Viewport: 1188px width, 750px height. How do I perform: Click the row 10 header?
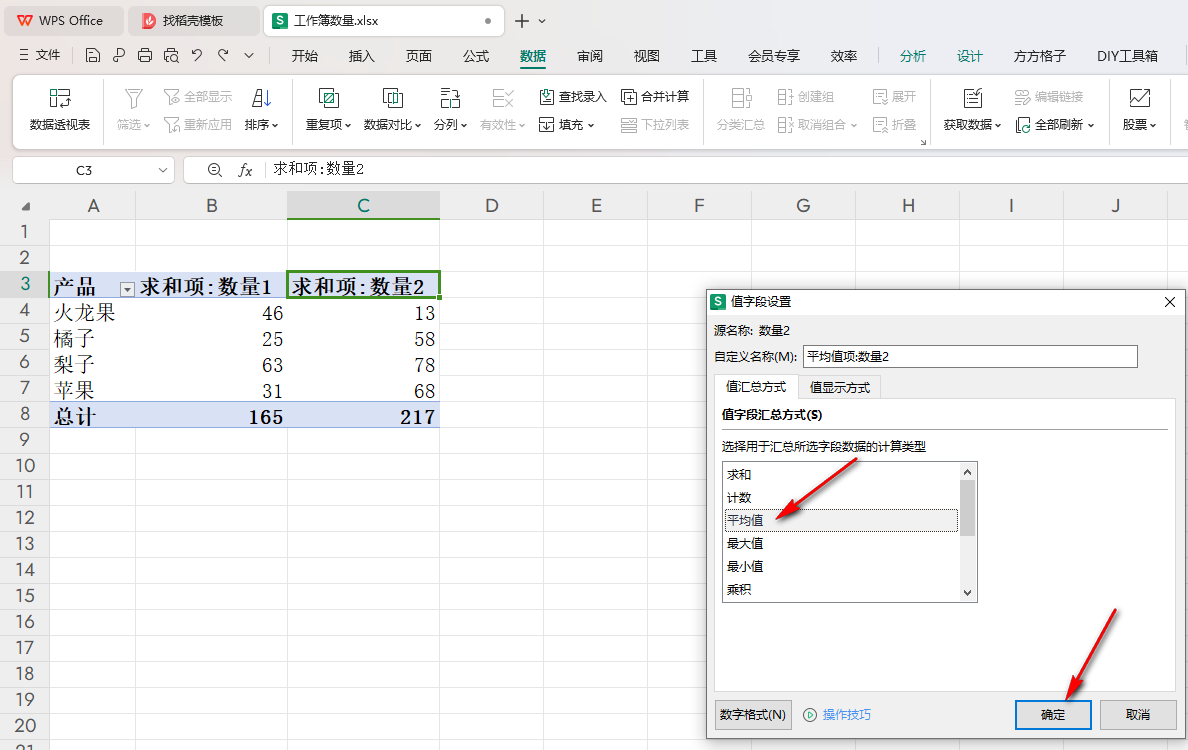point(25,465)
